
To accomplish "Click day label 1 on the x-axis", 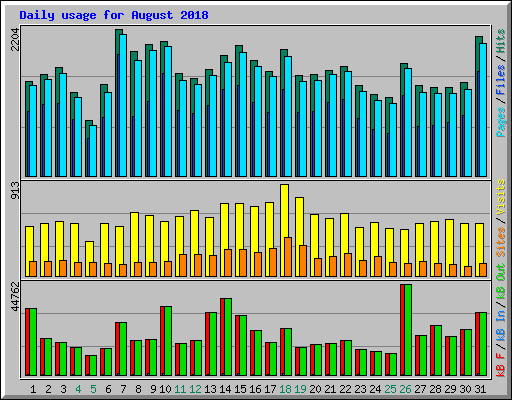I will pos(33,389).
